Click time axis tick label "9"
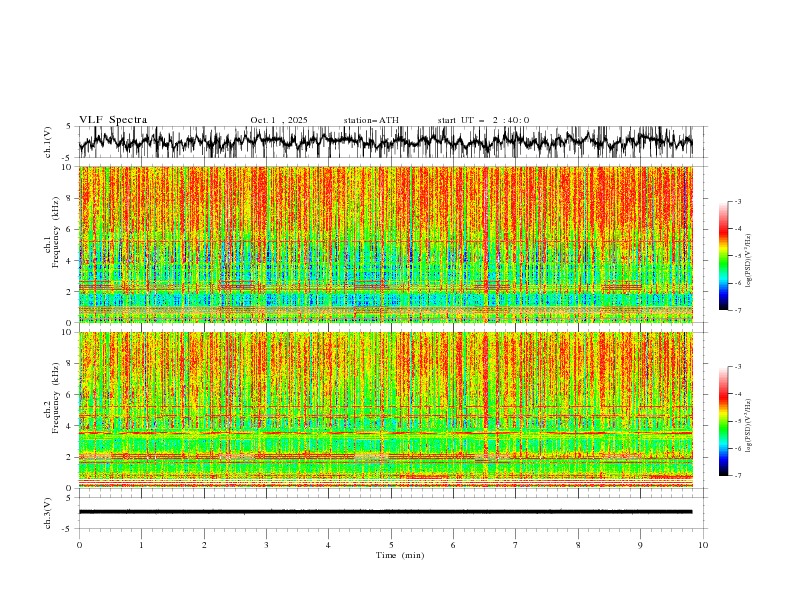 [x=640, y=545]
